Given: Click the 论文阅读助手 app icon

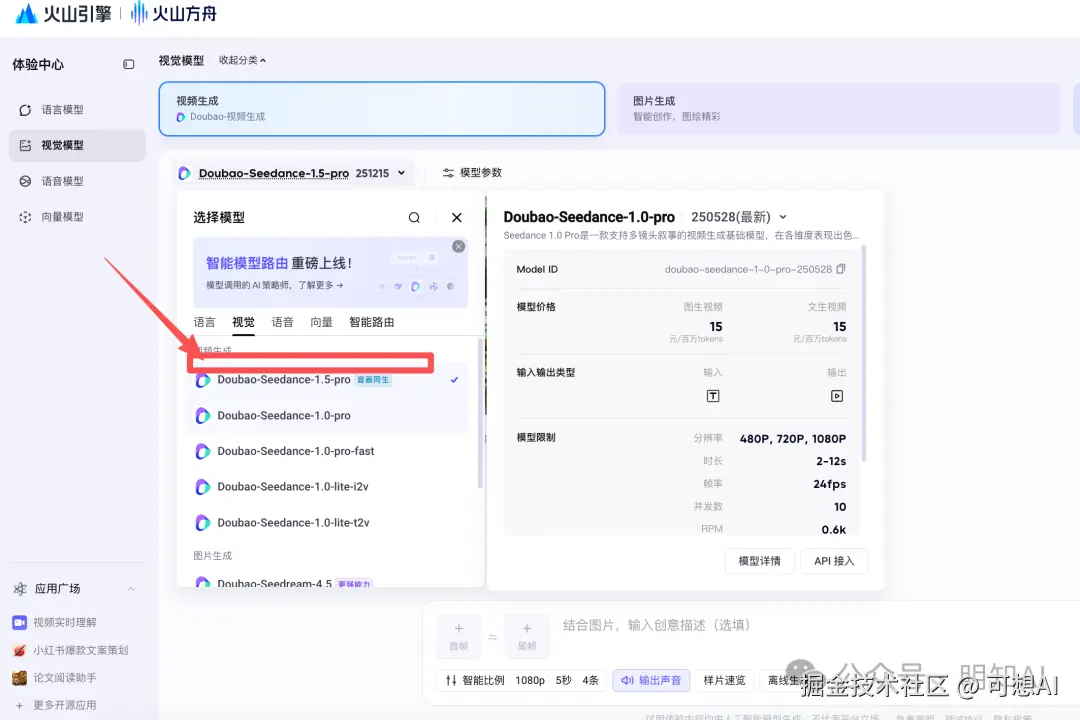Looking at the screenshot, I should (19, 677).
